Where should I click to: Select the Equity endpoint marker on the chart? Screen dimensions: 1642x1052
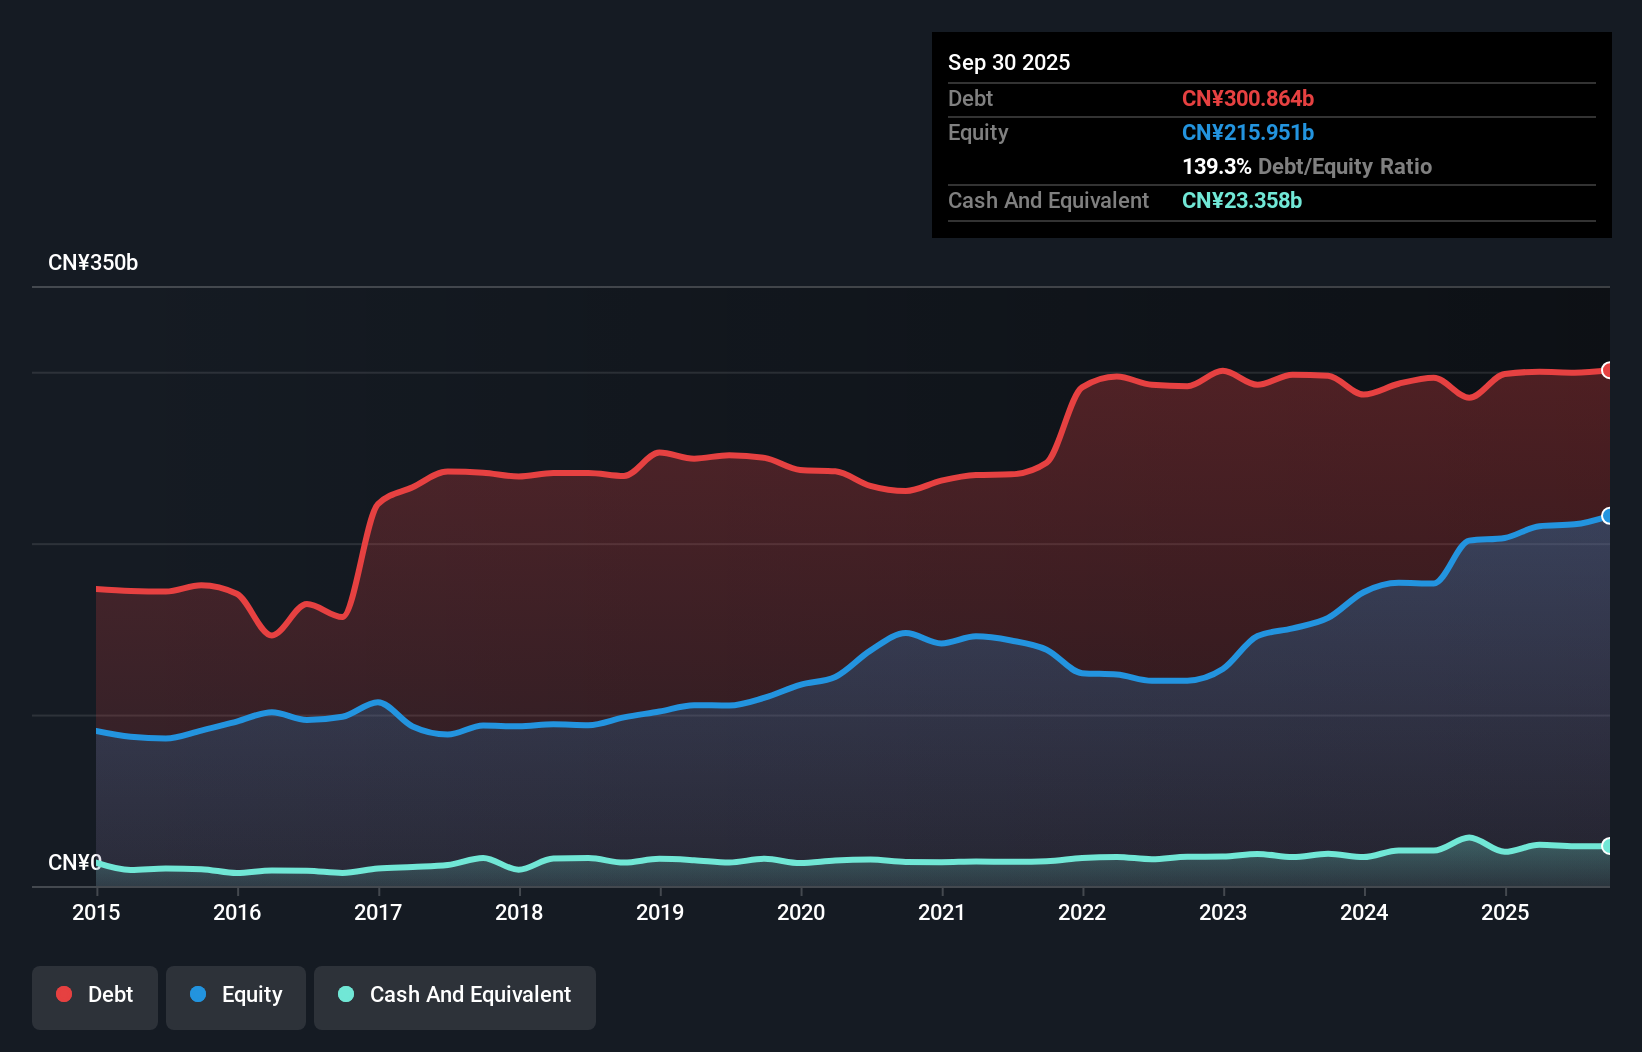pos(1607,516)
